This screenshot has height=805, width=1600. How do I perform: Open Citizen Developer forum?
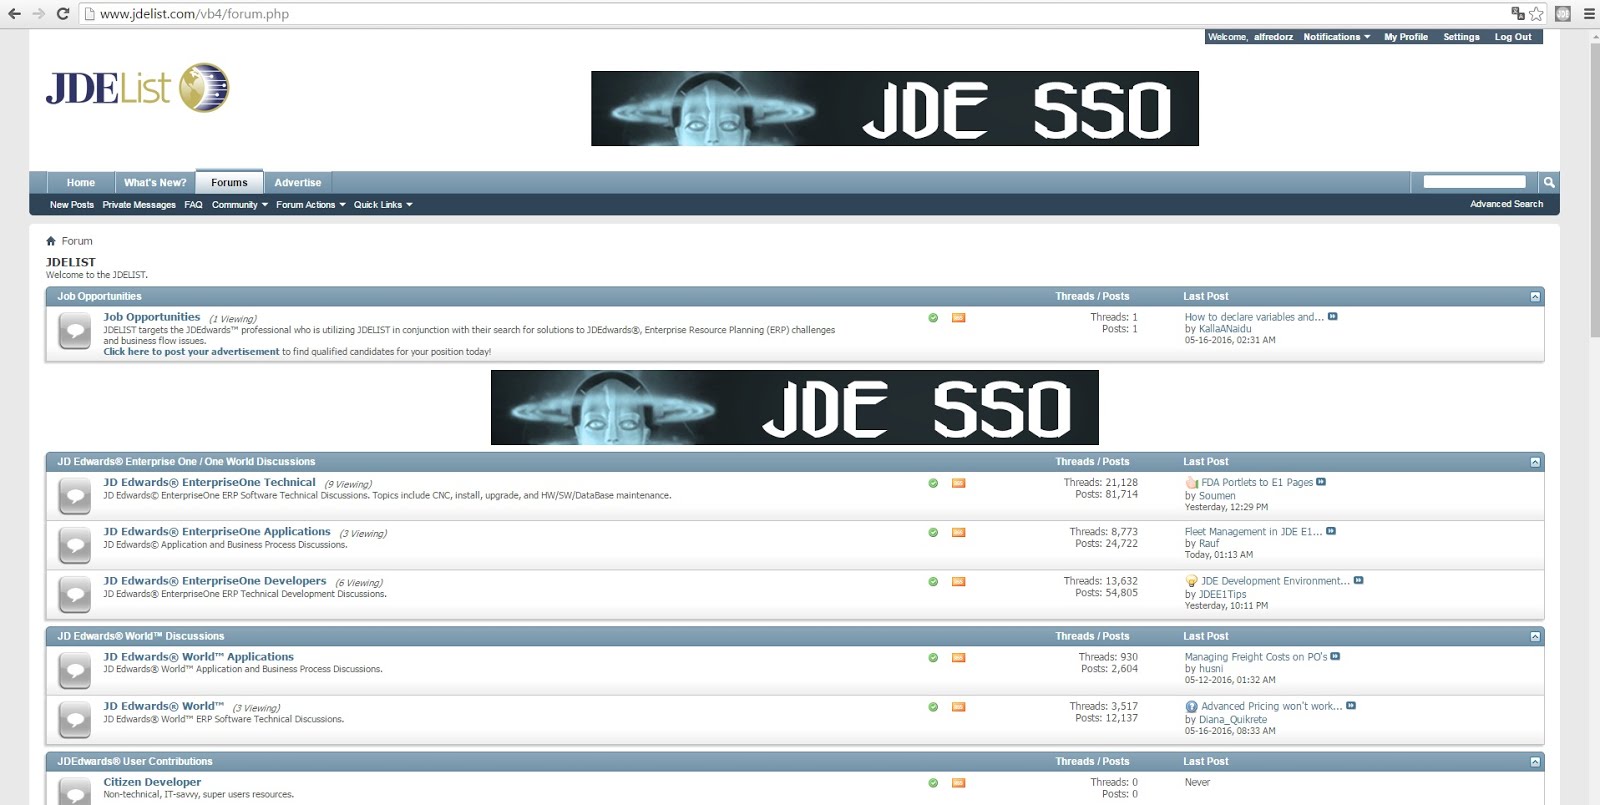[152, 782]
